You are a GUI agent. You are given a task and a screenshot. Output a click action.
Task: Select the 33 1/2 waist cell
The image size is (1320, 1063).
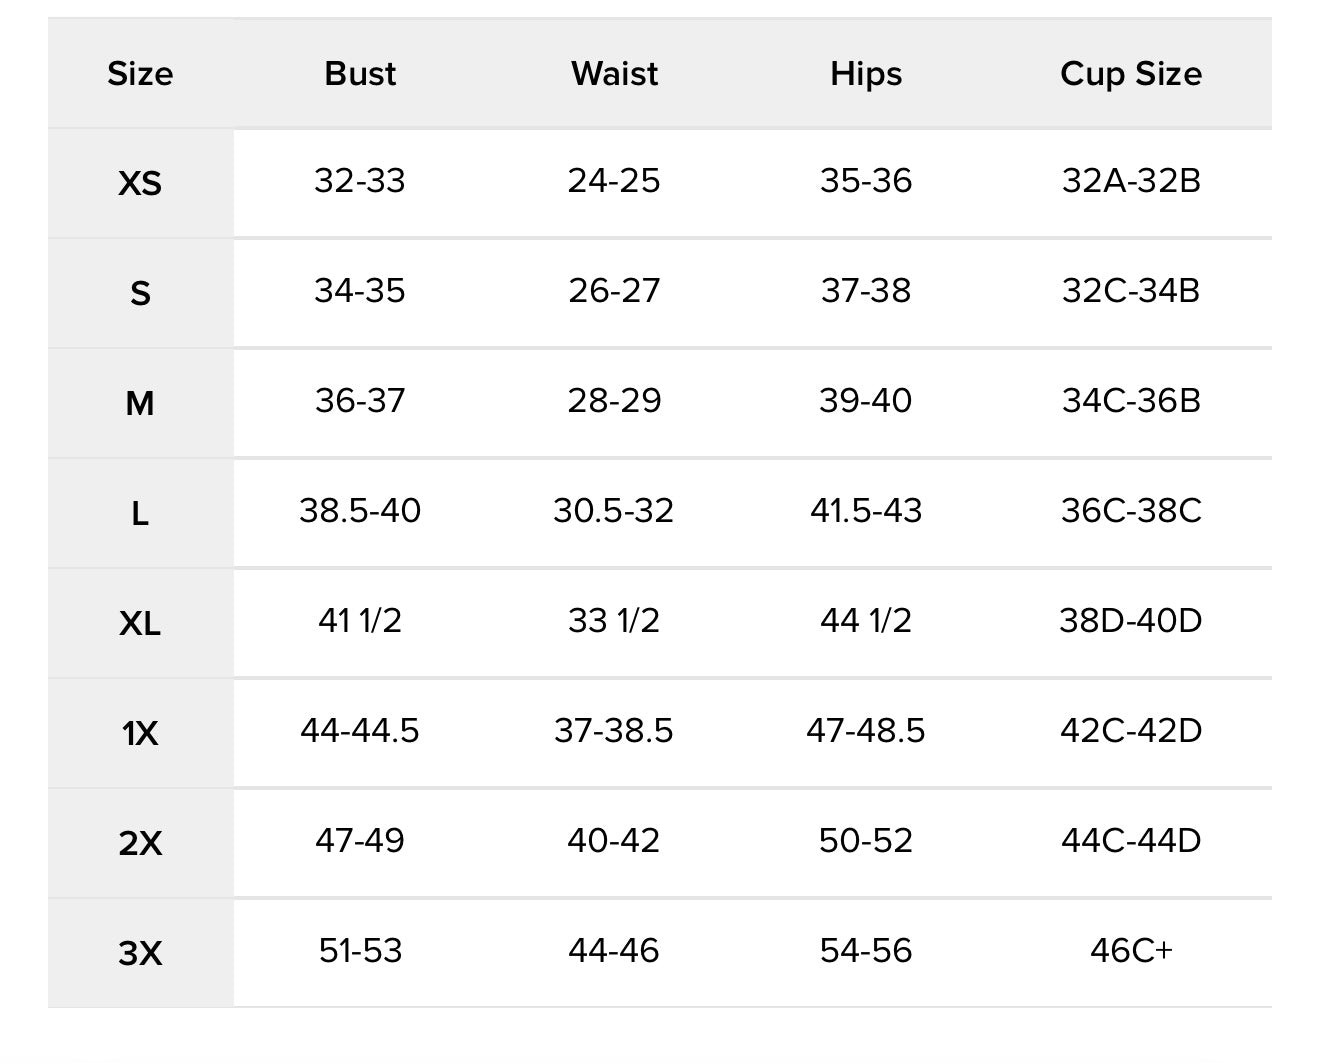614,621
